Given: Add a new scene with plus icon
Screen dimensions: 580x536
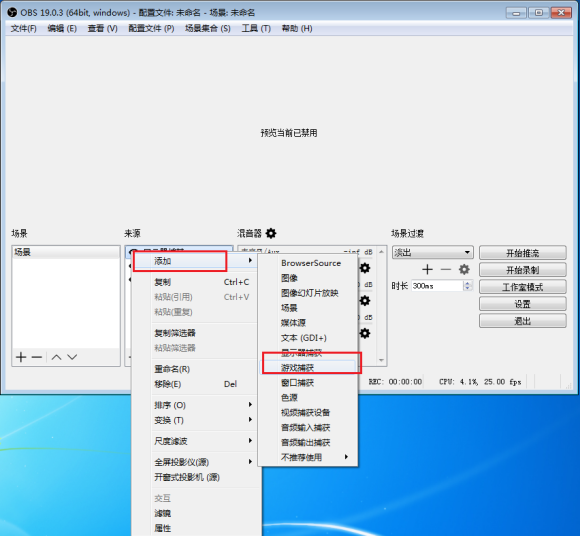Looking at the screenshot, I should pyautogui.click(x=21, y=357).
